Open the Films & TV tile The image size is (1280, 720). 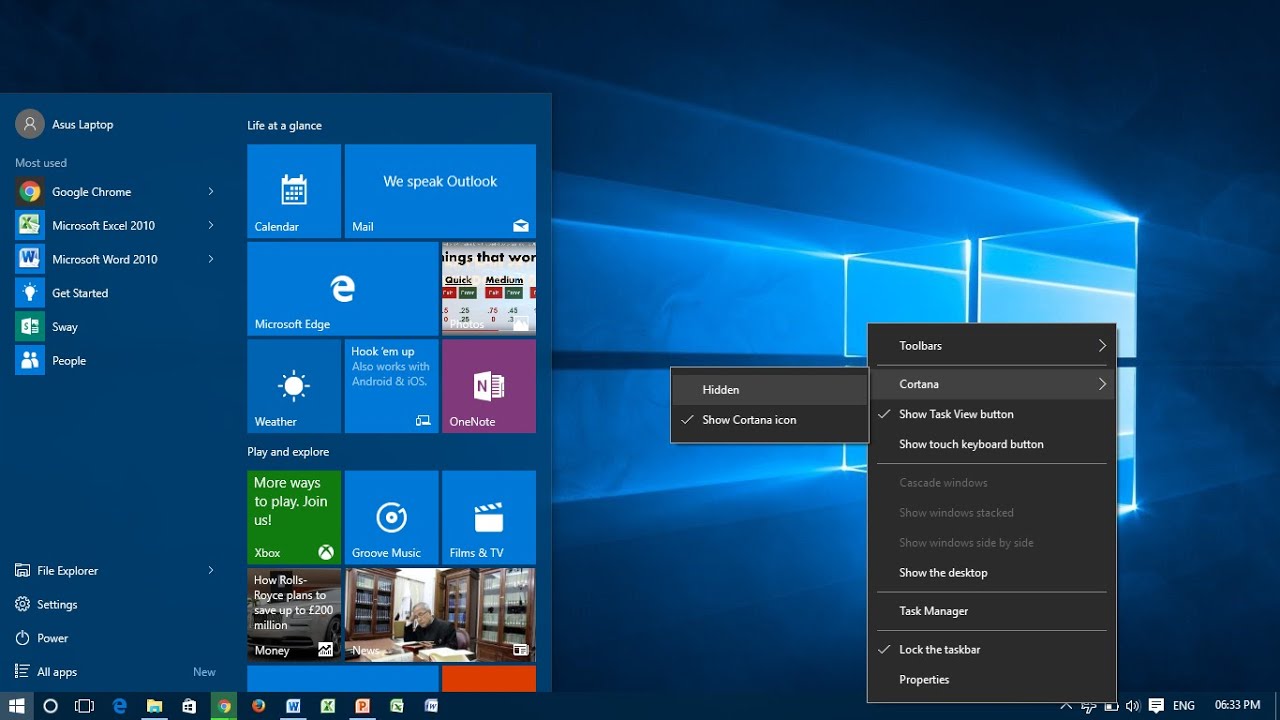pyautogui.click(x=489, y=517)
